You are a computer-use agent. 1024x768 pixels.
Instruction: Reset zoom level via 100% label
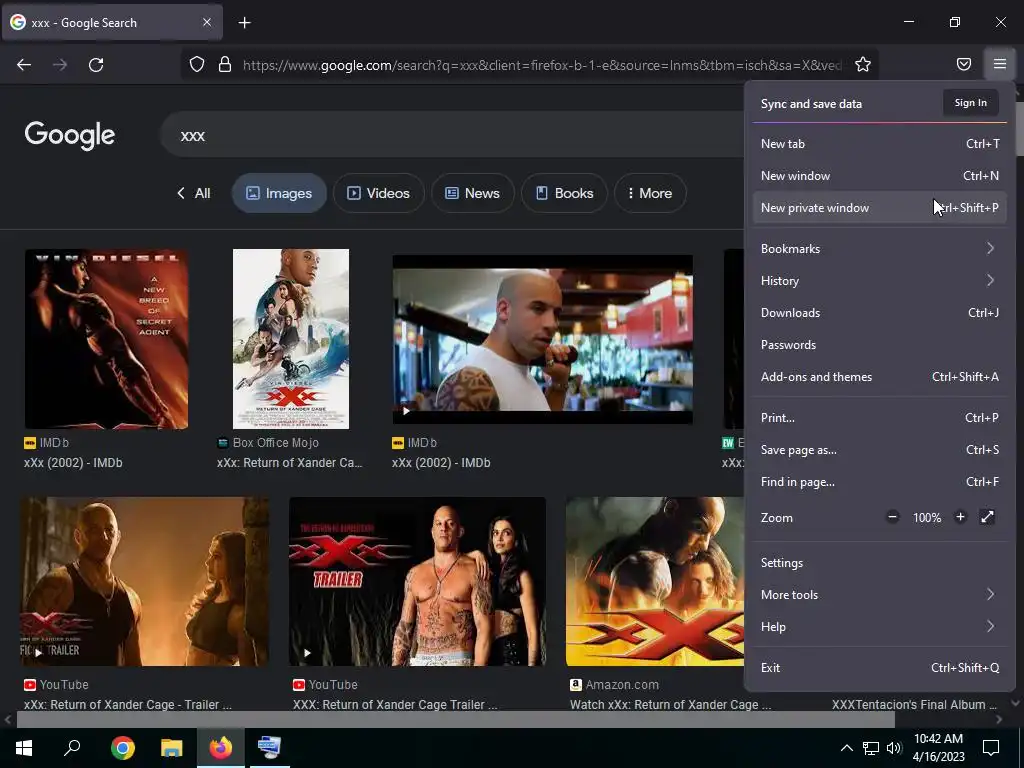pyautogui.click(x=927, y=518)
